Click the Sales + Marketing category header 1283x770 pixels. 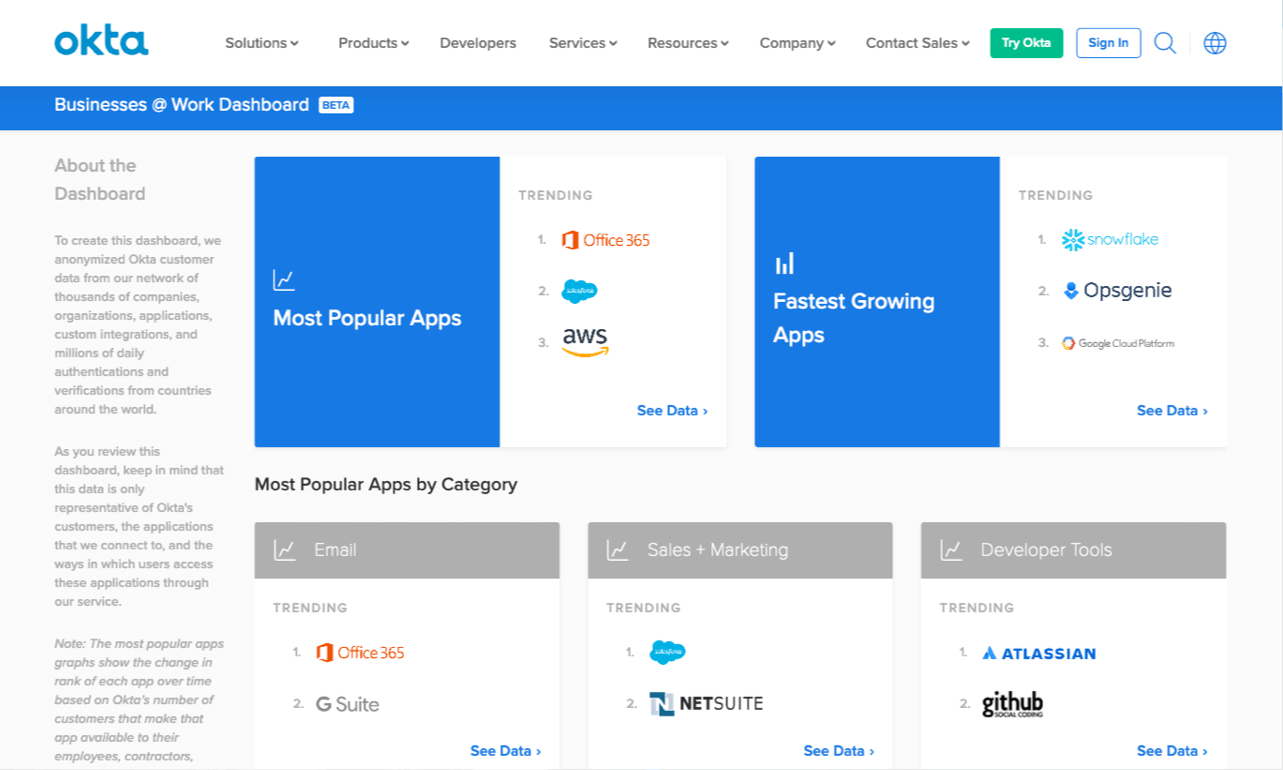click(740, 550)
